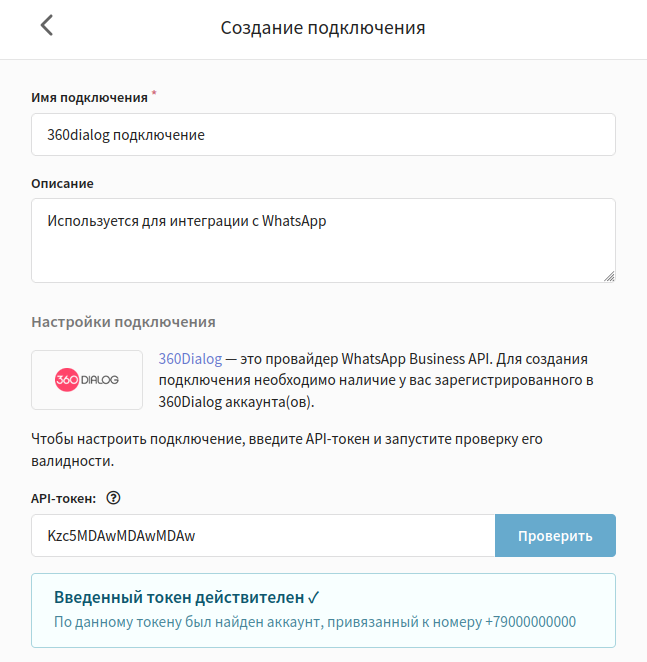The height and width of the screenshot is (662, 647).
Task: Click the 'Проверить' button
Action: point(555,535)
